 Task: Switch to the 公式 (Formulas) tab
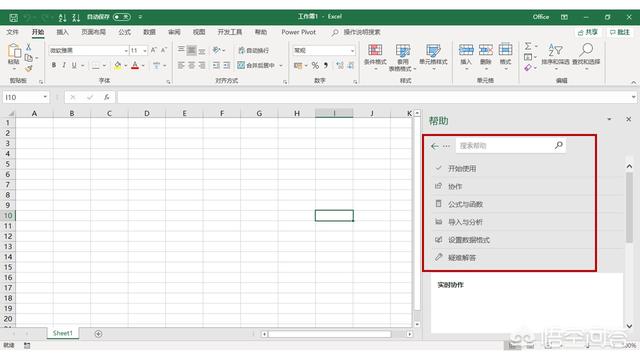pos(124,32)
